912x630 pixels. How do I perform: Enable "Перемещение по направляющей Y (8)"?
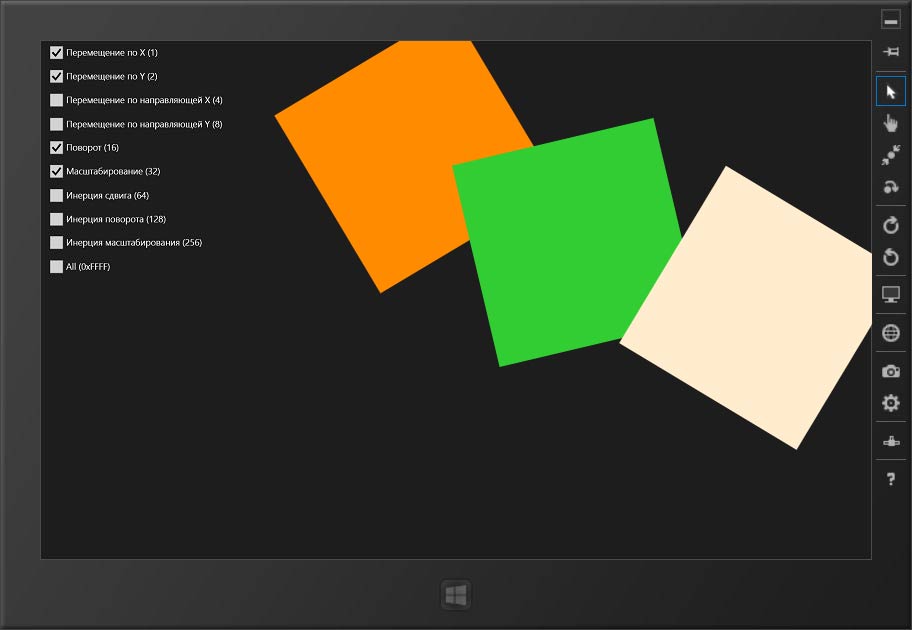point(56,124)
